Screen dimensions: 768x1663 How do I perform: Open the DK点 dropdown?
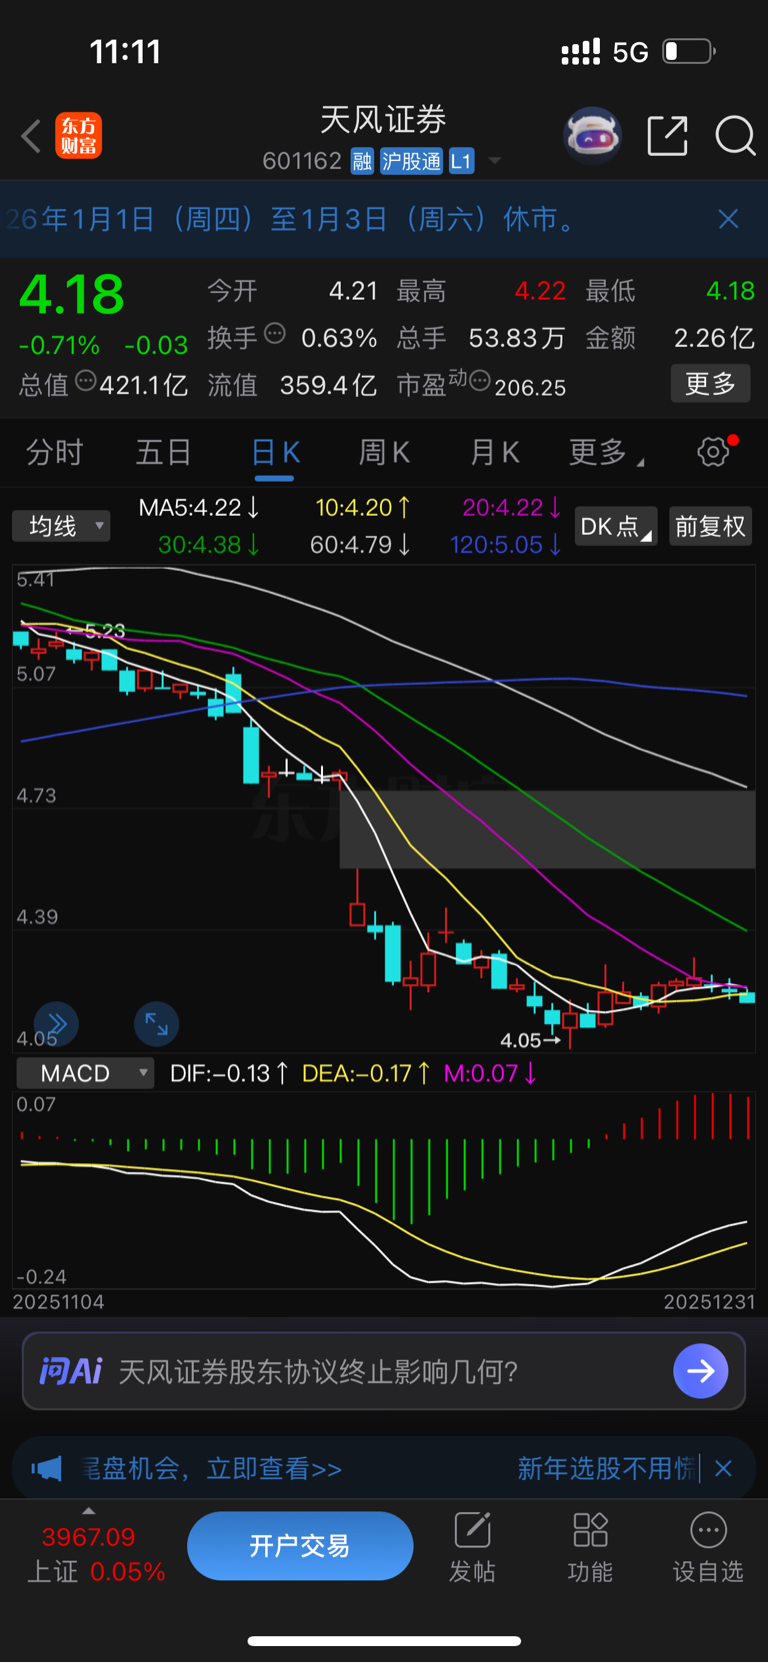tap(616, 526)
